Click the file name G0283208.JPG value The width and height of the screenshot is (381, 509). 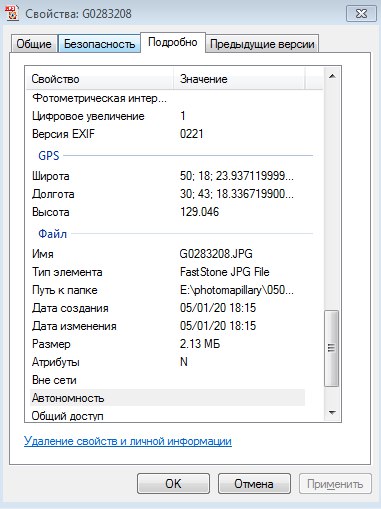click(216, 254)
